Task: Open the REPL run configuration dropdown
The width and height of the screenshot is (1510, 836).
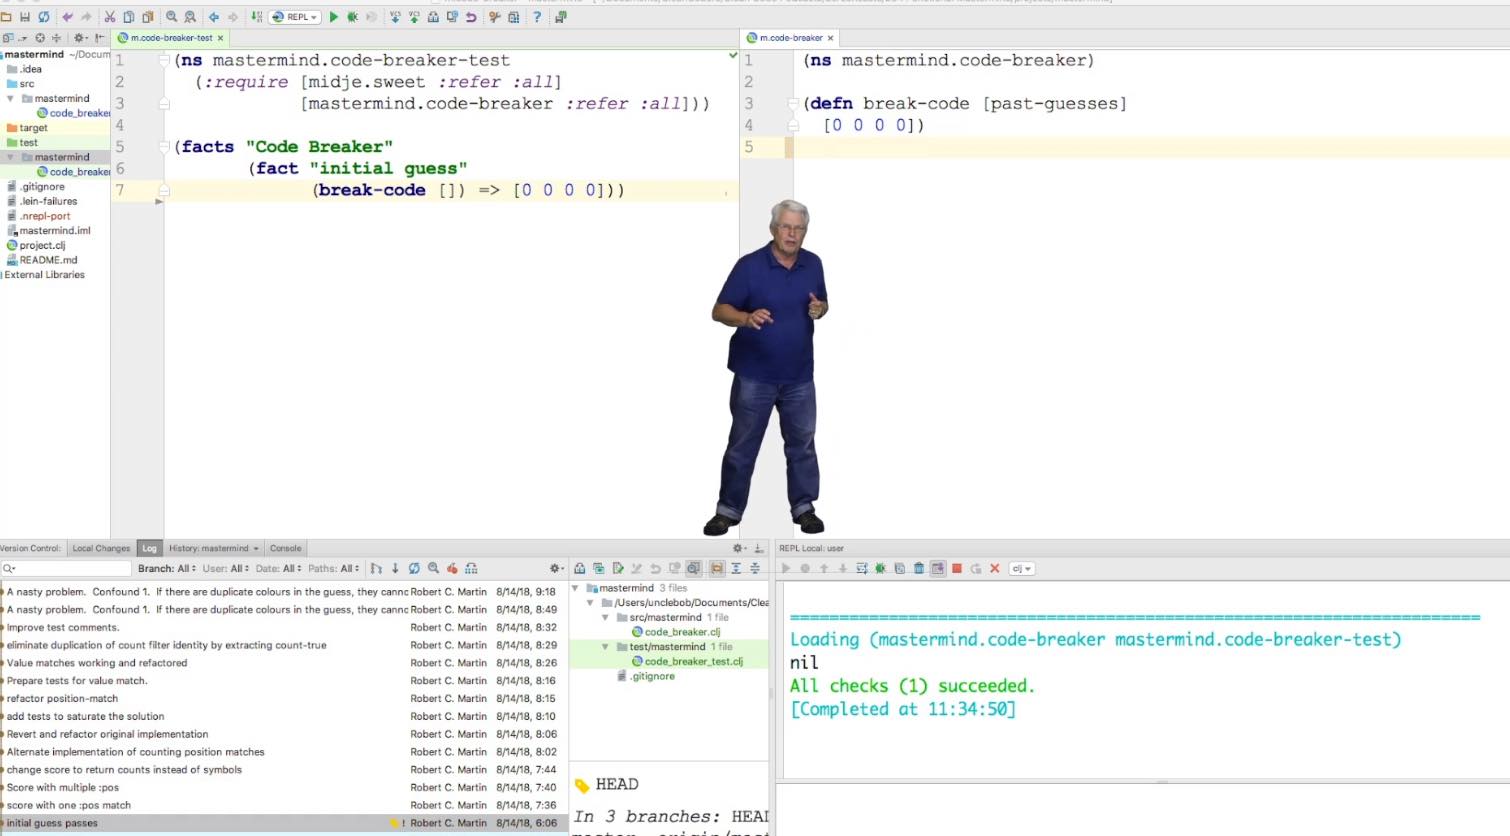Action: click(296, 17)
